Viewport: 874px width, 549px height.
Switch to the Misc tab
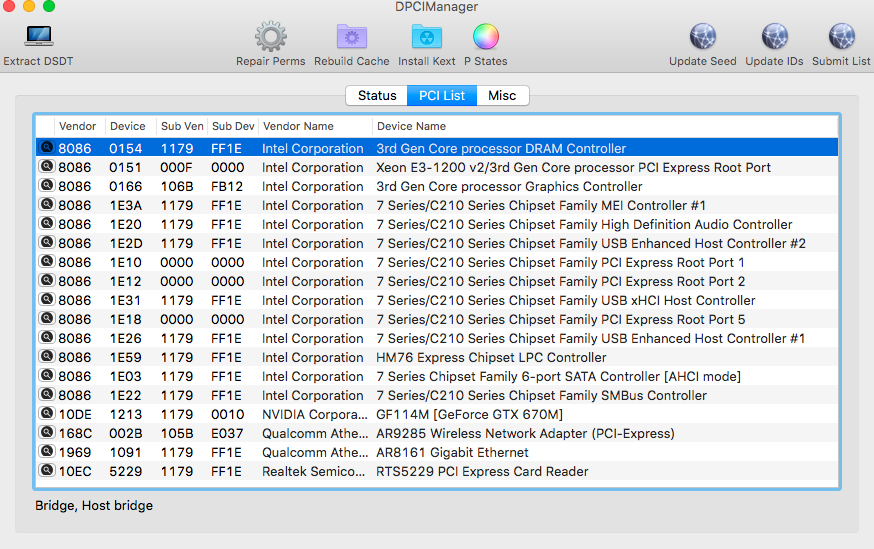coord(502,96)
